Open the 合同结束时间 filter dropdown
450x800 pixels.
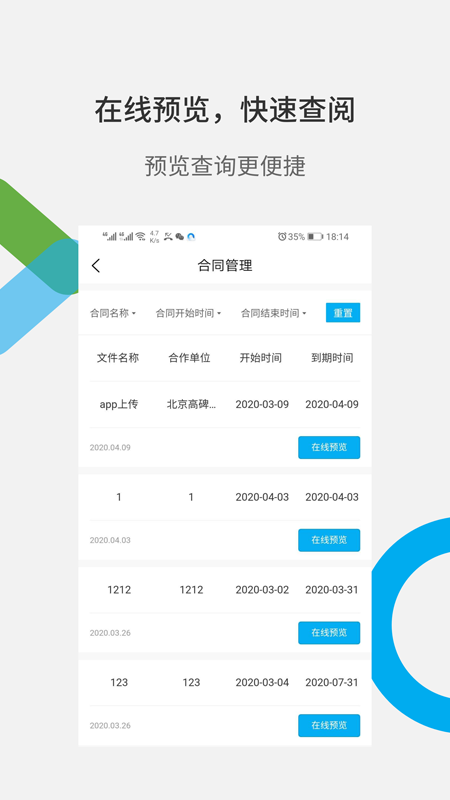(273, 313)
